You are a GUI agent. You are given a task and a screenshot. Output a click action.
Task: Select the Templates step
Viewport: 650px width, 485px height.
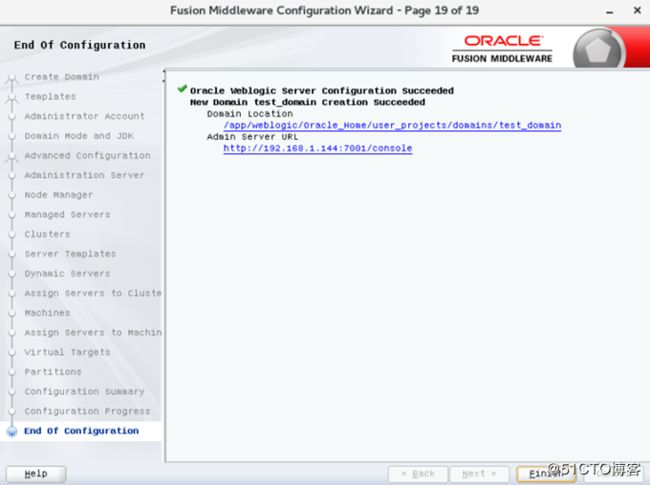50,97
